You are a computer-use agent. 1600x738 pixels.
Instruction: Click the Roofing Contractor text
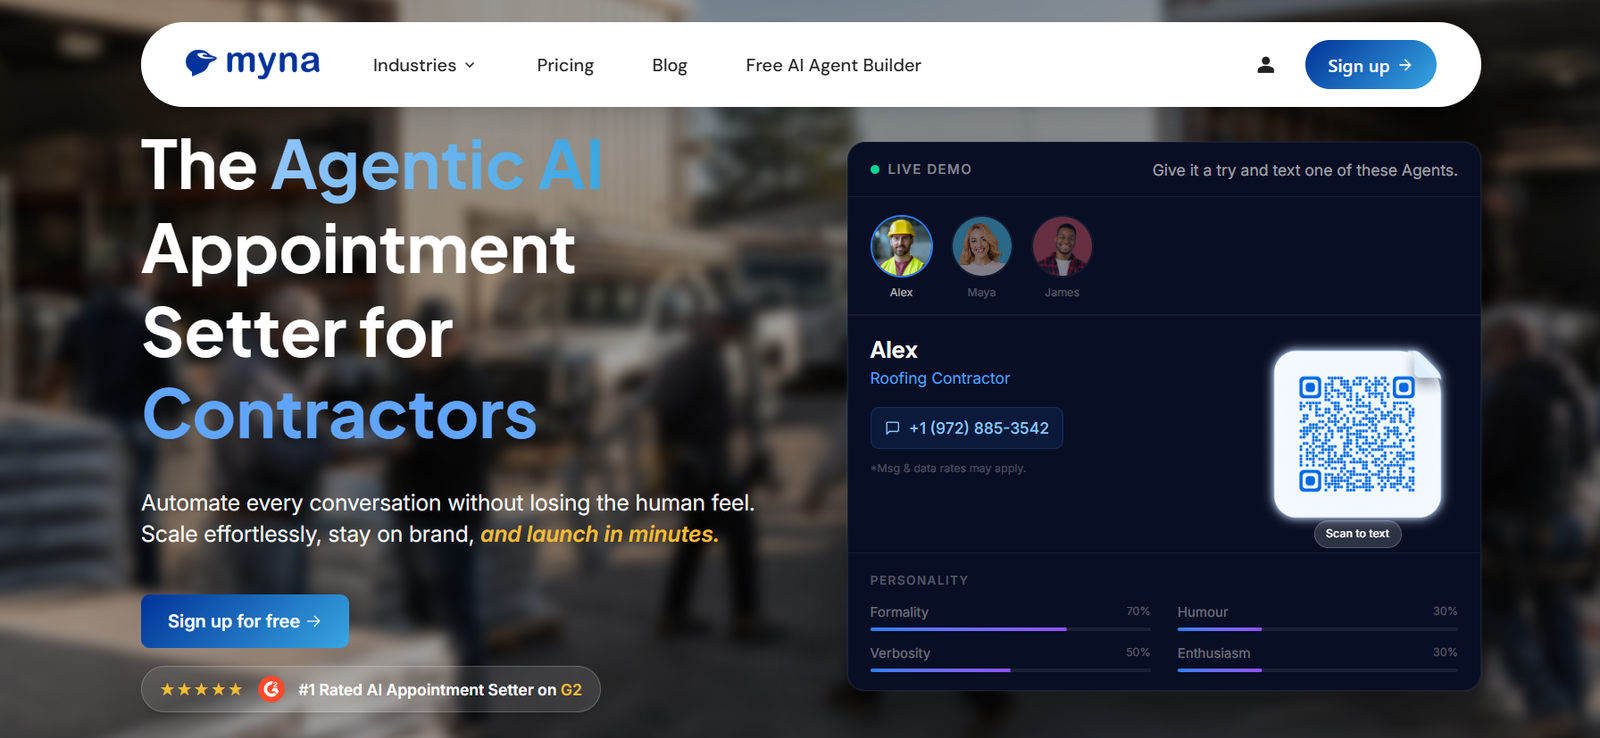point(940,378)
